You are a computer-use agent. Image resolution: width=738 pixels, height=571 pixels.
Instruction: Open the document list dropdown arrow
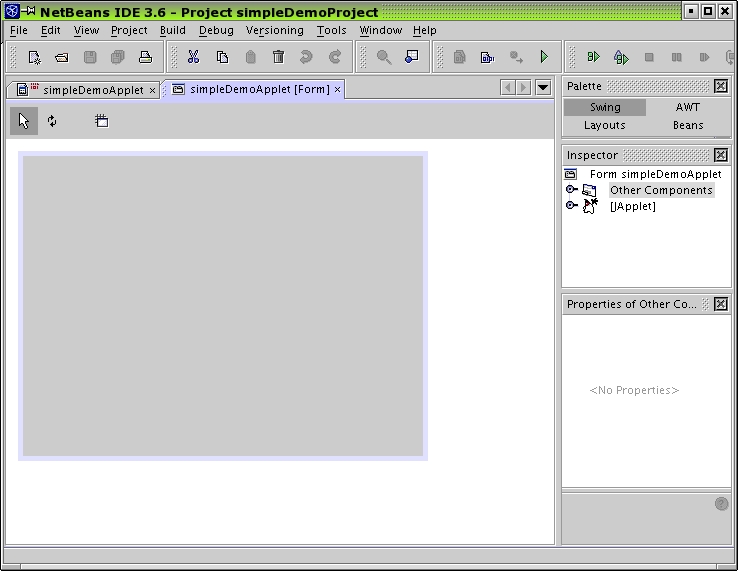(x=543, y=88)
